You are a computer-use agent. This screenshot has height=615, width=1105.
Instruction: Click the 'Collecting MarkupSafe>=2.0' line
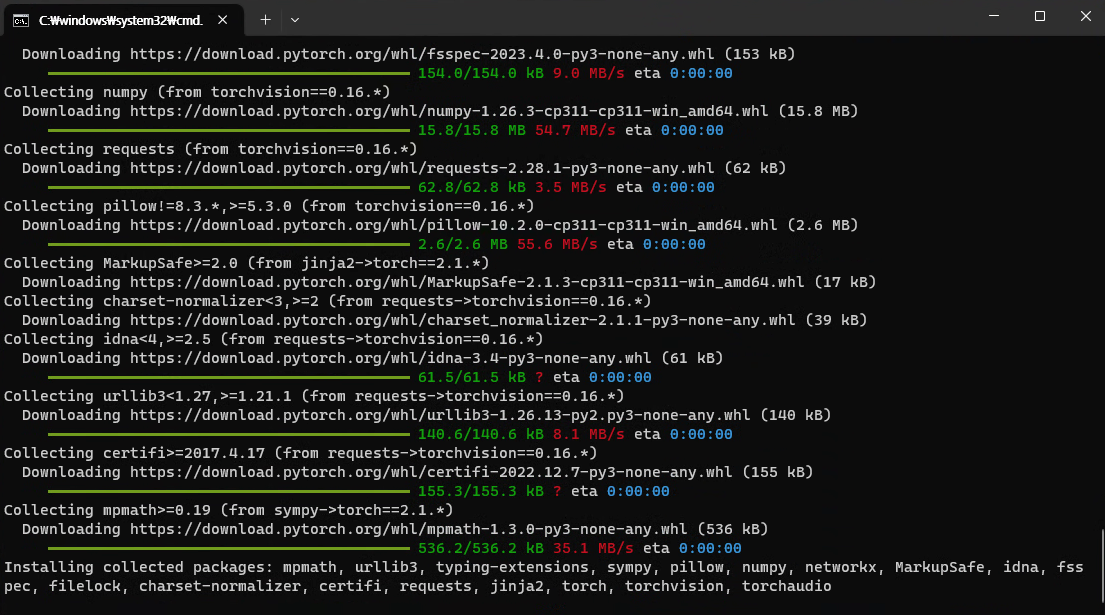[x=246, y=263]
